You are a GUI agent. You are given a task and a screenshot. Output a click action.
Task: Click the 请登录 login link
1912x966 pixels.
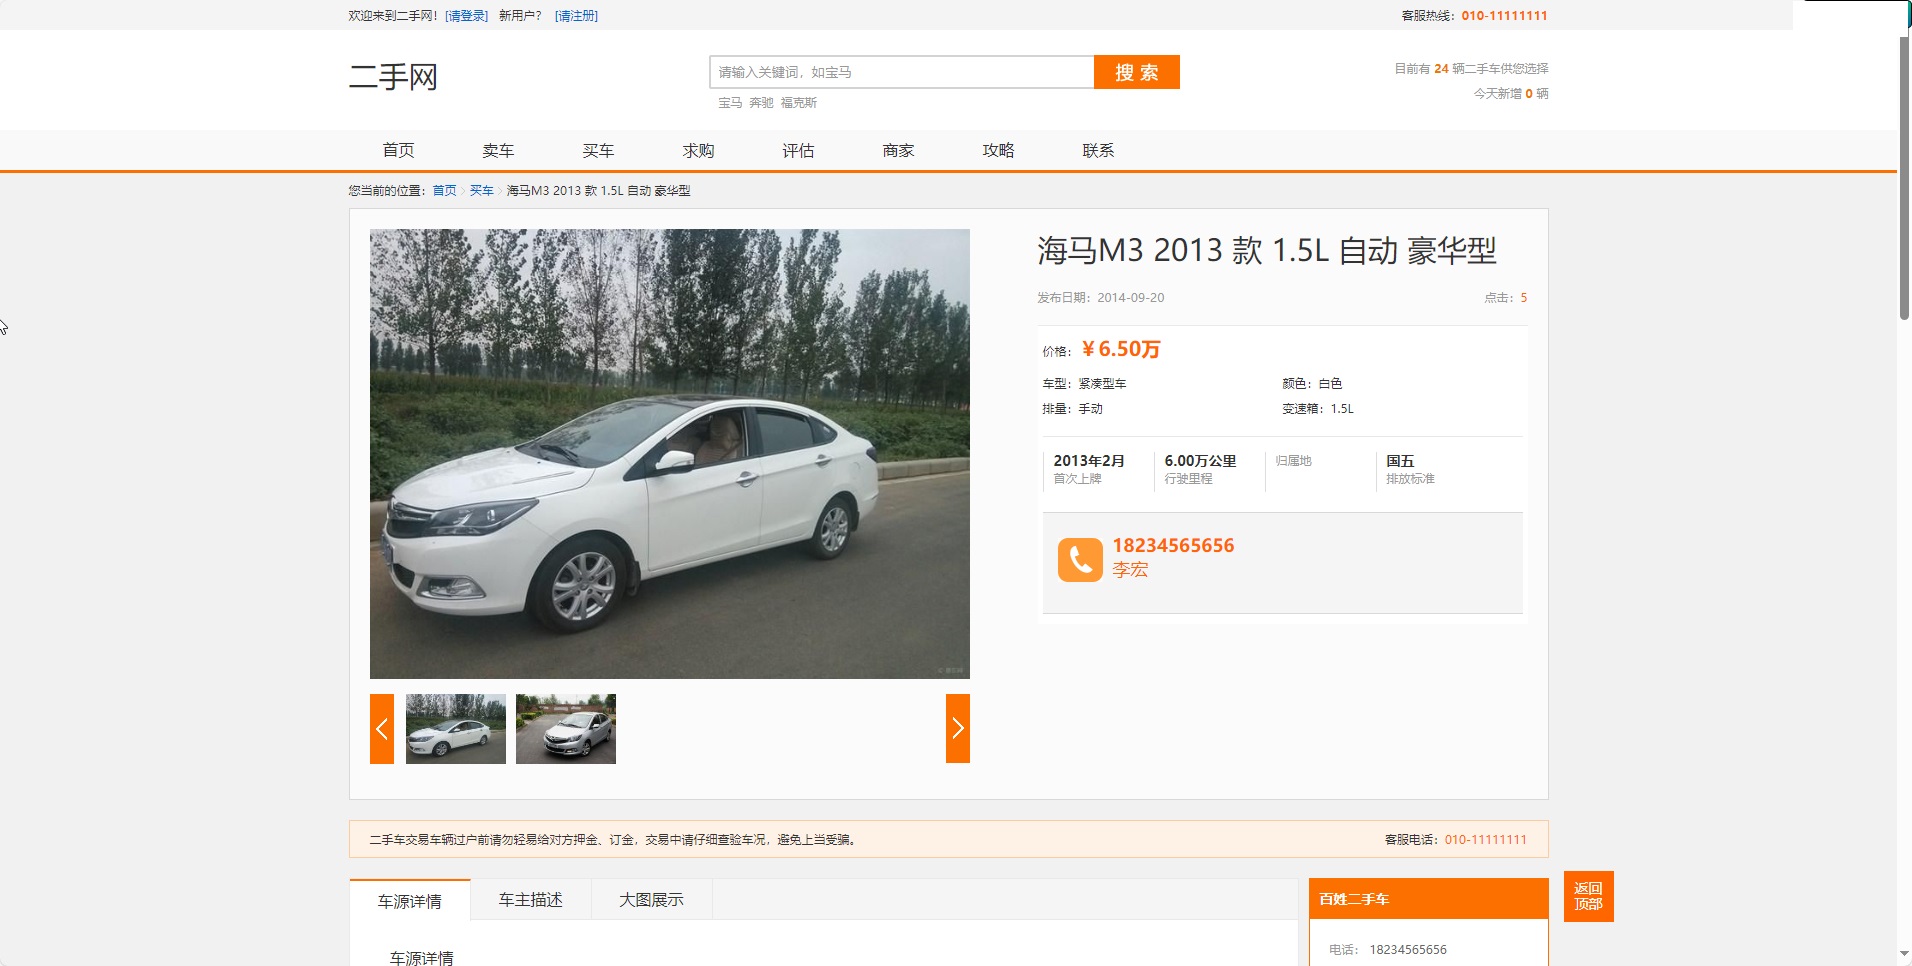(466, 16)
